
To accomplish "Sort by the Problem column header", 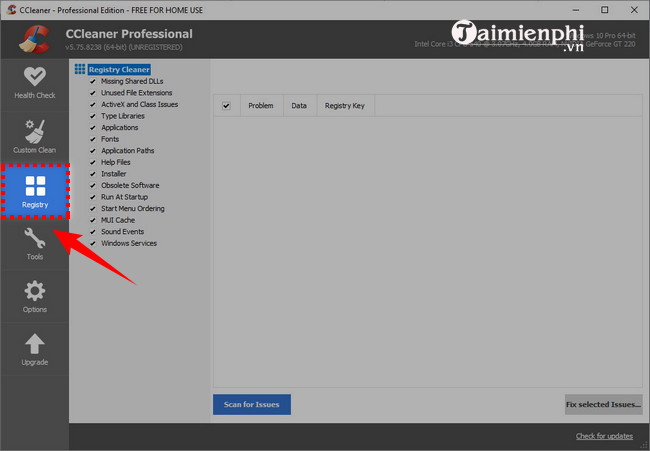I will click(x=261, y=106).
